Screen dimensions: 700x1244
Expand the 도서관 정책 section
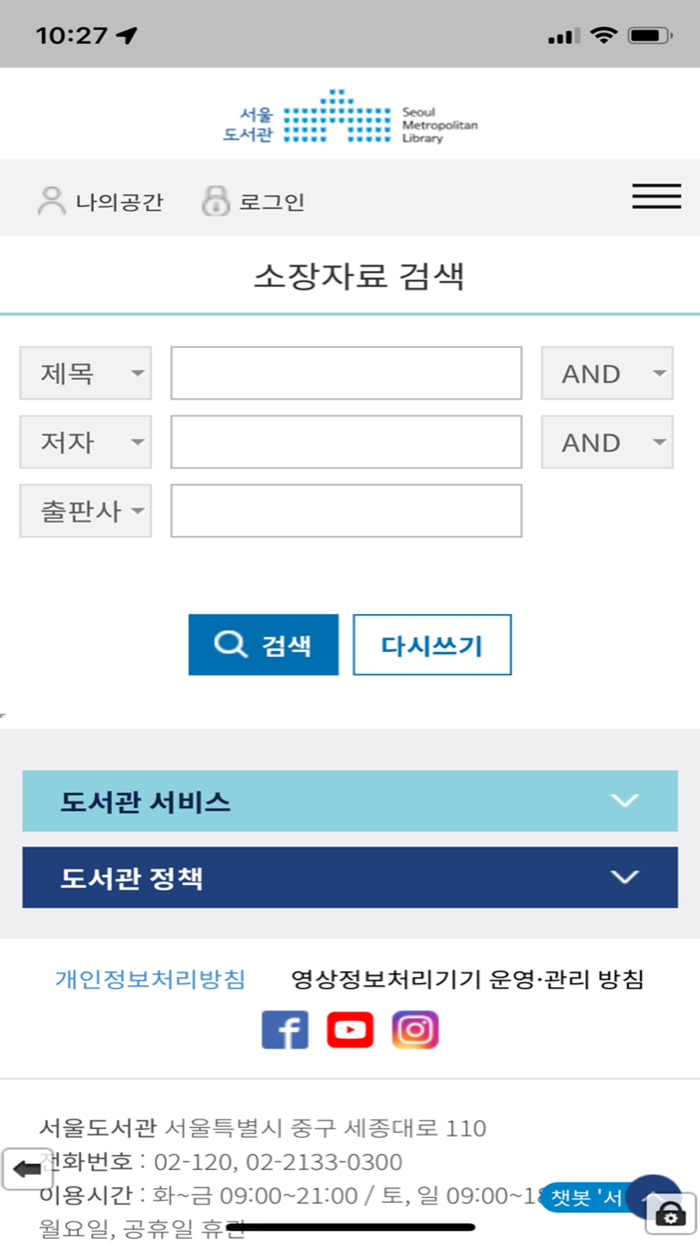(350, 877)
